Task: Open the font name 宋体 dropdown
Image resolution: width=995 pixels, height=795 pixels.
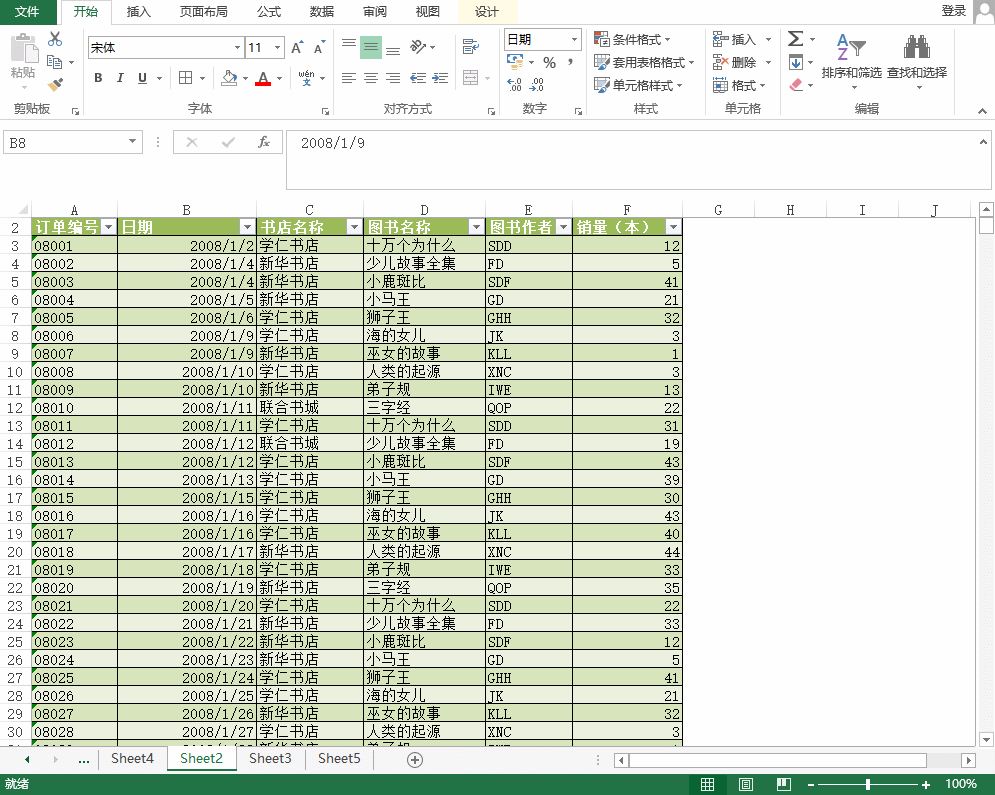Action: coord(237,48)
